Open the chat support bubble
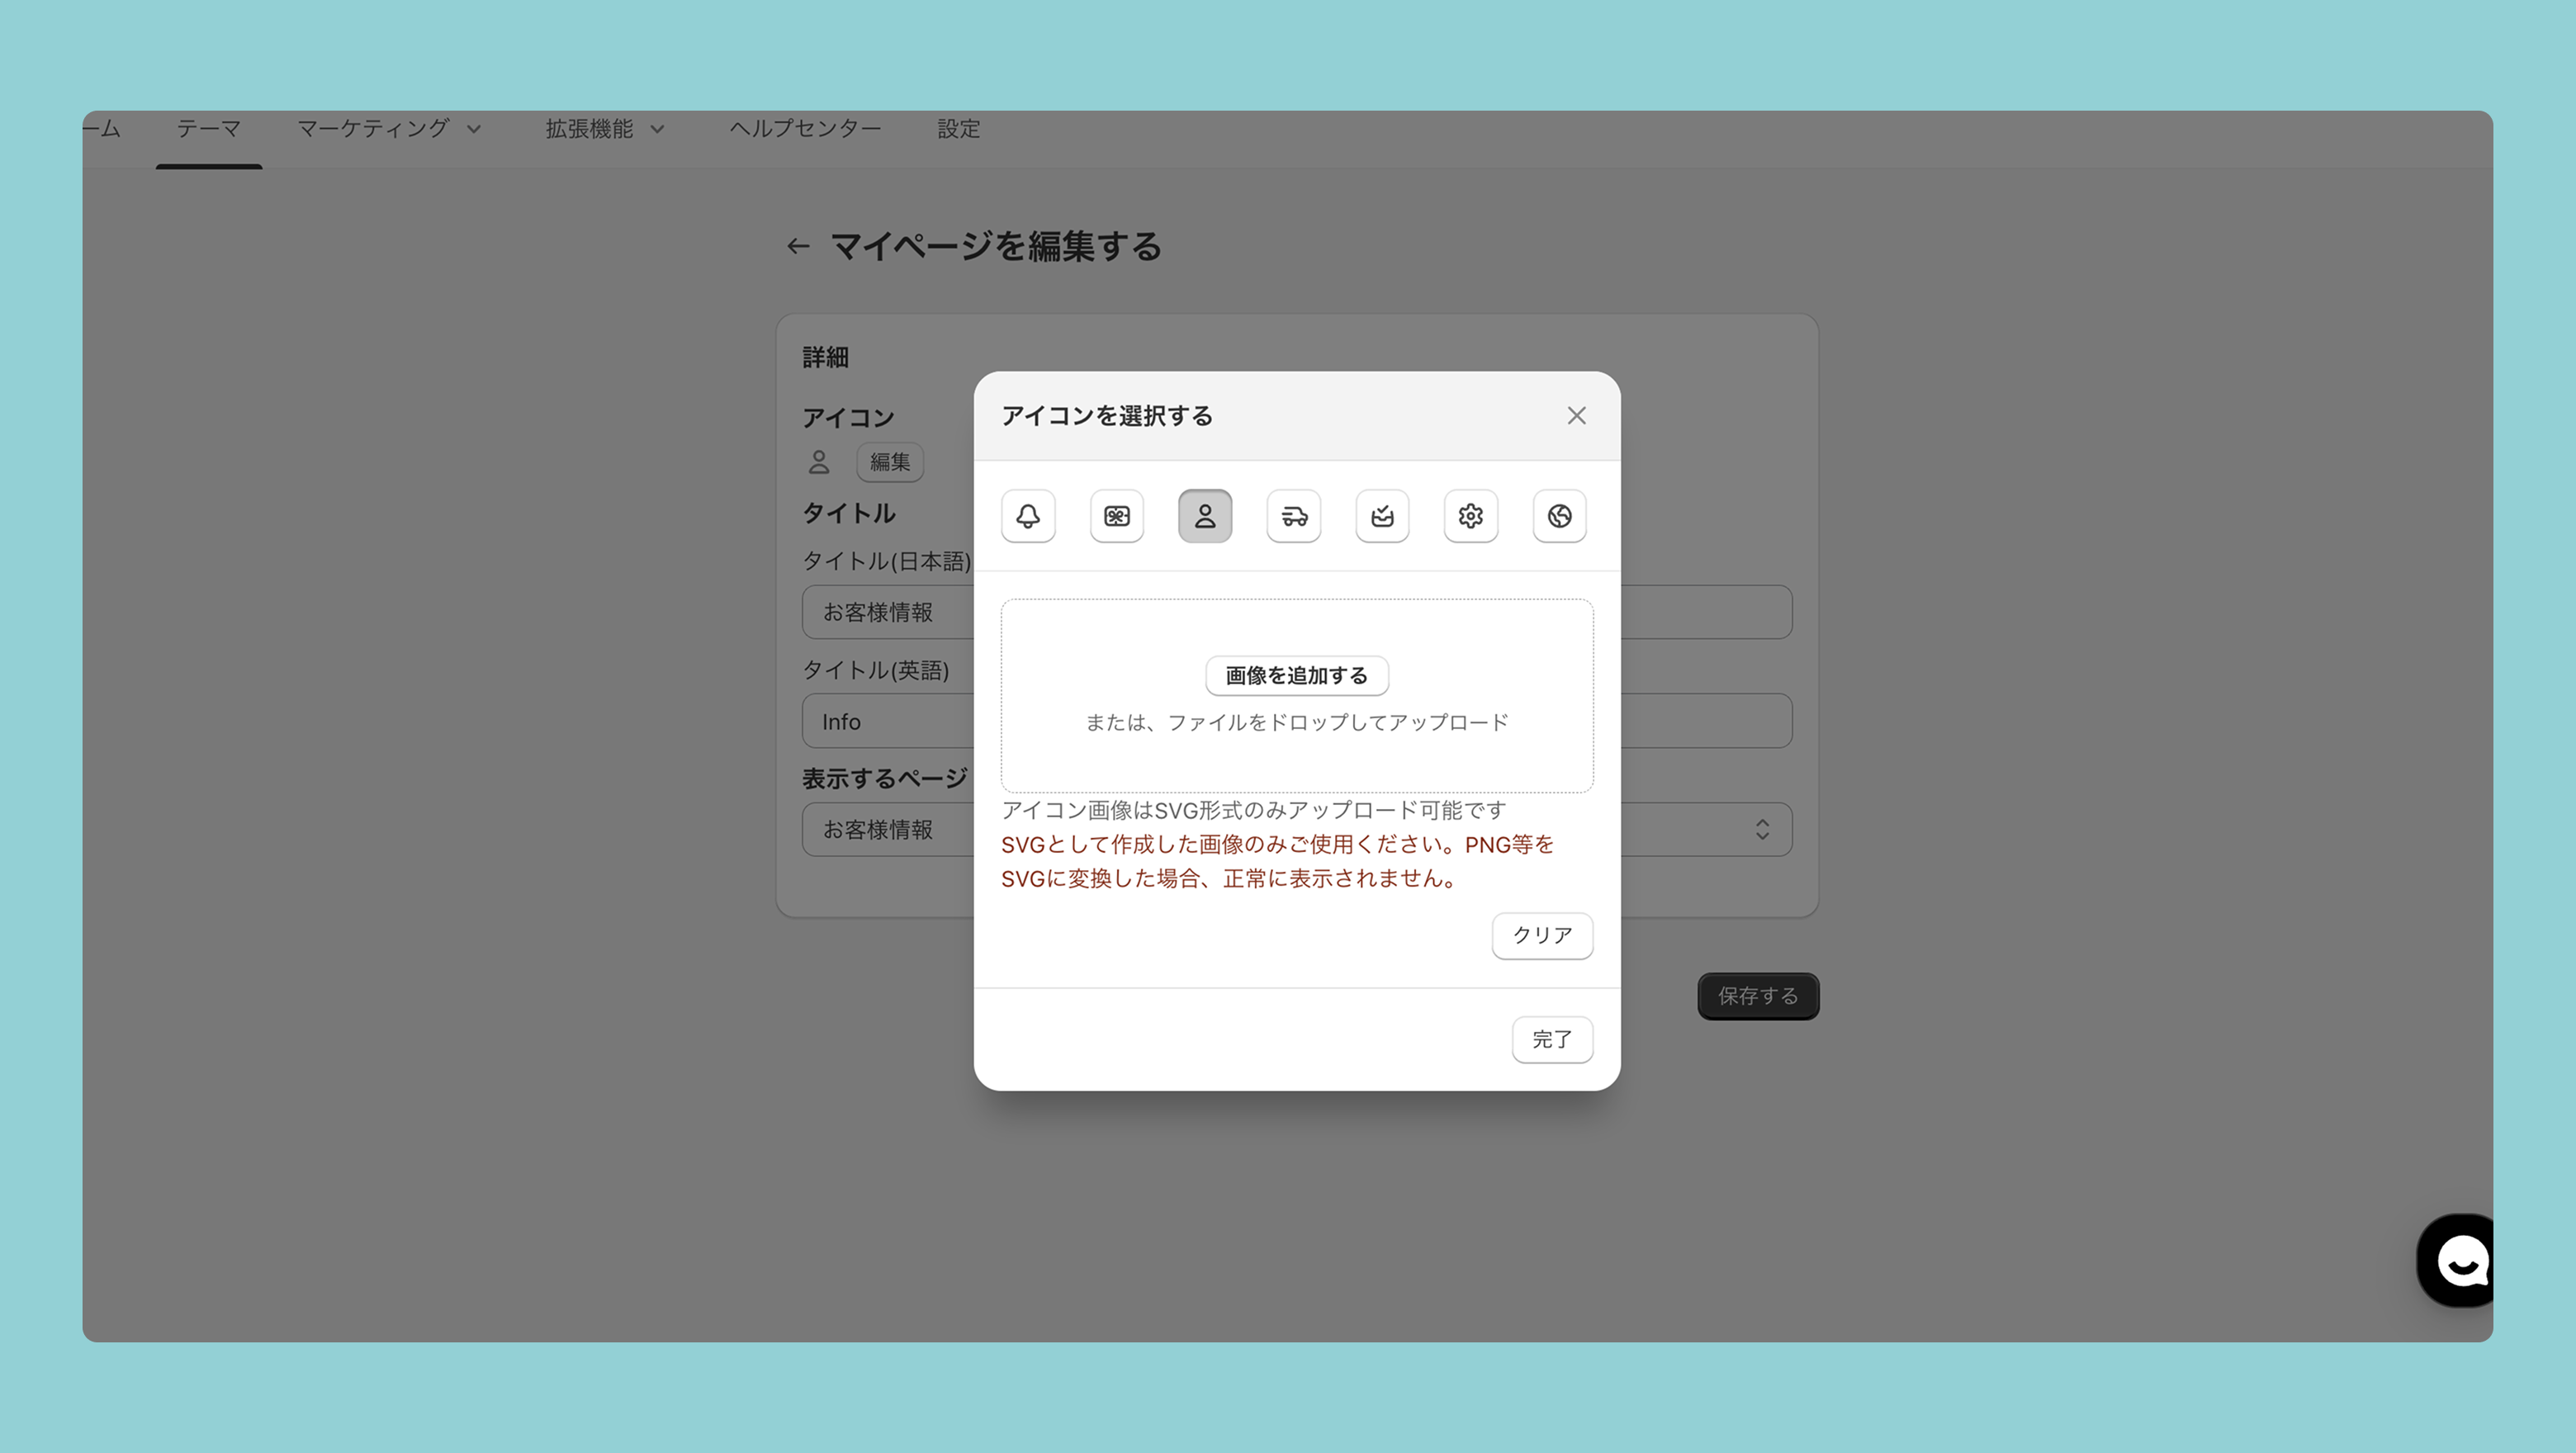 click(2459, 1260)
